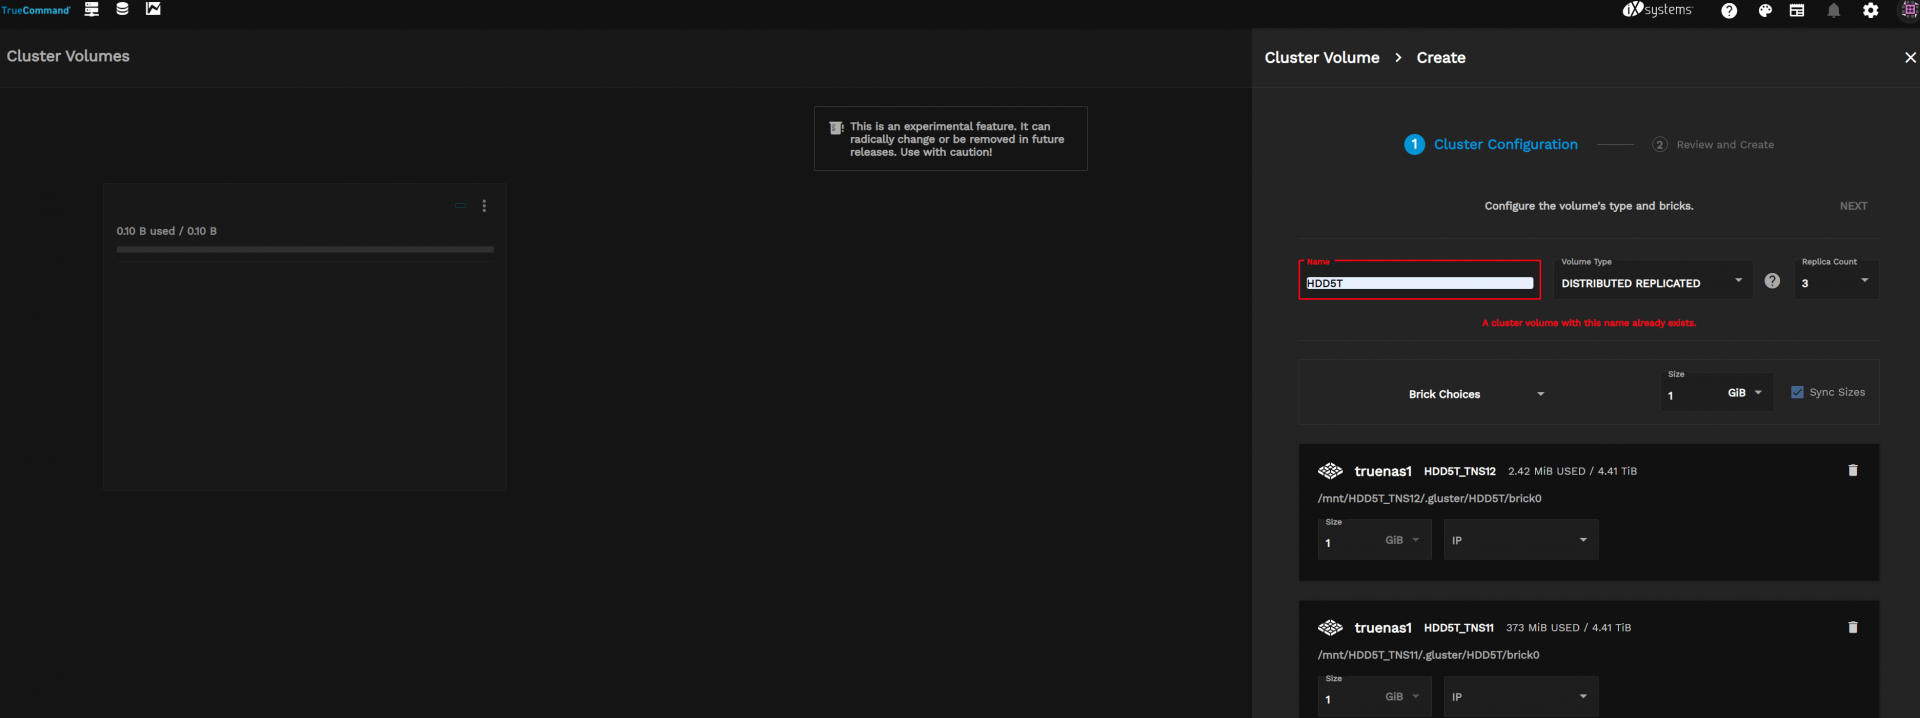Delete the HDD5T_TNS11 brick
The height and width of the screenshot is (718, 1920).
point(1852,627)
